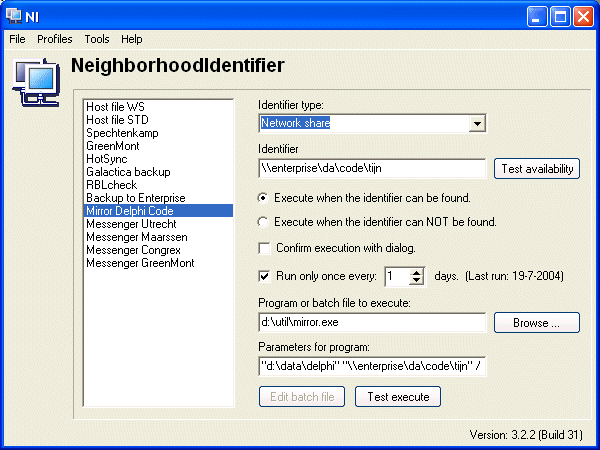Click the 'Network share' selected text in combo box
The image size is (600, 450).
[295, 123]
